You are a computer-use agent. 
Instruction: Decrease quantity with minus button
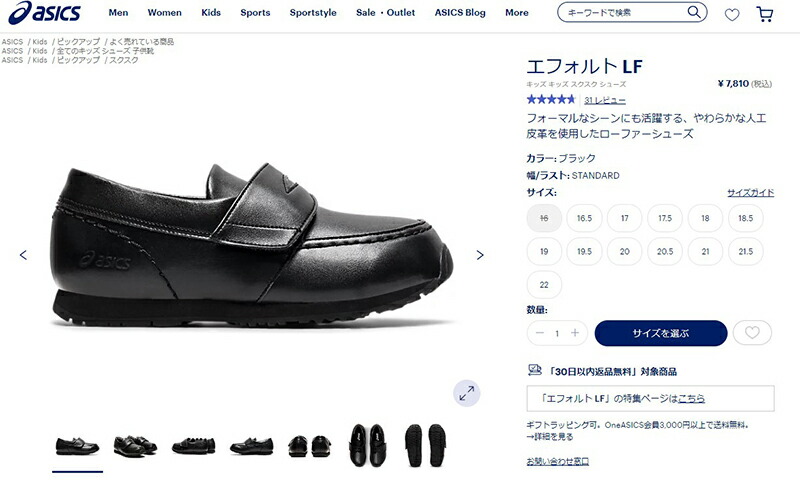coord(540,333)
